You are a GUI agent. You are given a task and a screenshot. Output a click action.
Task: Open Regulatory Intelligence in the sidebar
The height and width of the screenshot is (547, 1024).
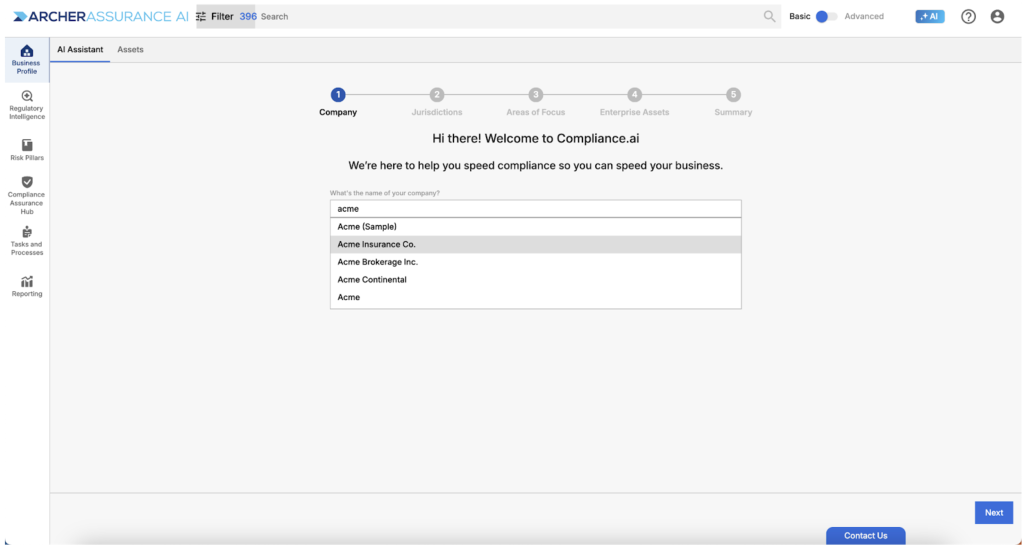tap(27, 105)
